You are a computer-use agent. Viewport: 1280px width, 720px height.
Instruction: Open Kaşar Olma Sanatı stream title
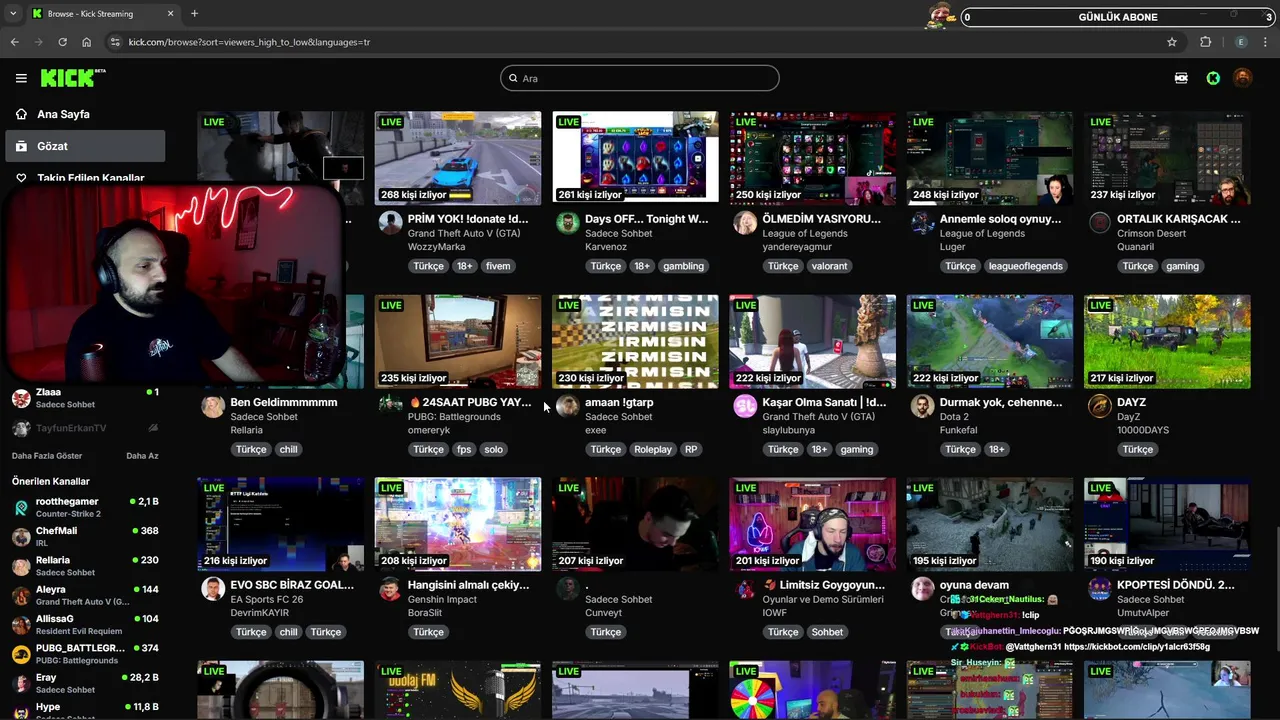coord(824,402)
